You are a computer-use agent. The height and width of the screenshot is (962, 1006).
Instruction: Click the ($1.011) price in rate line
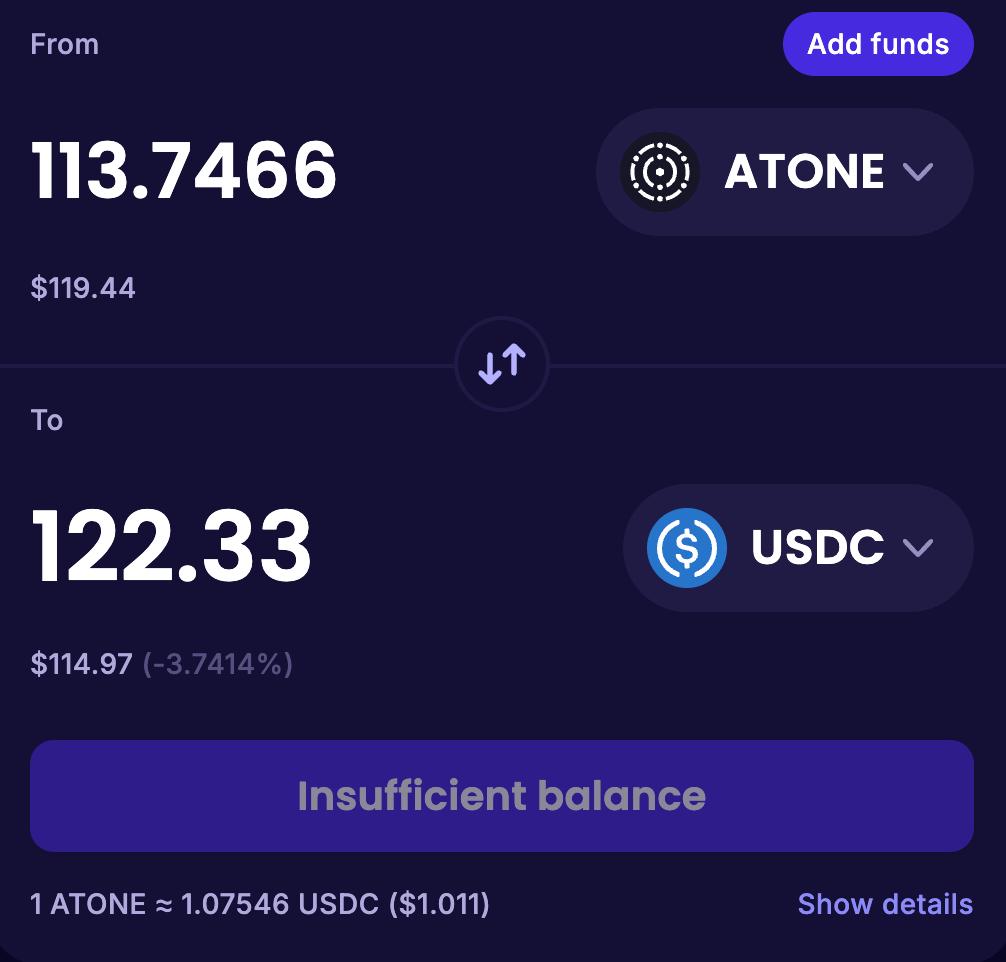438,904
